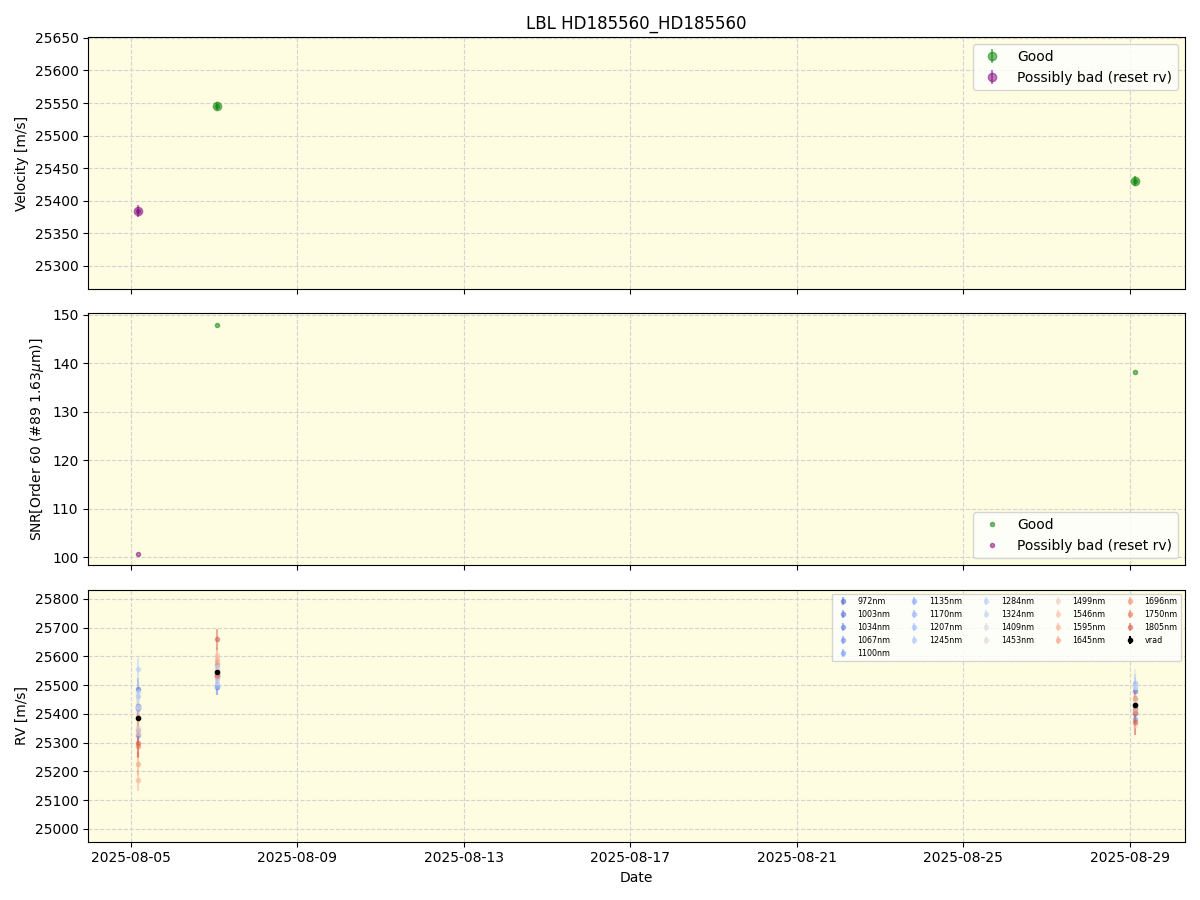Click the 2025-08-17 date tick label
Image resolution: width=1200 pixels, height=900 pixels.
point(630,857)
